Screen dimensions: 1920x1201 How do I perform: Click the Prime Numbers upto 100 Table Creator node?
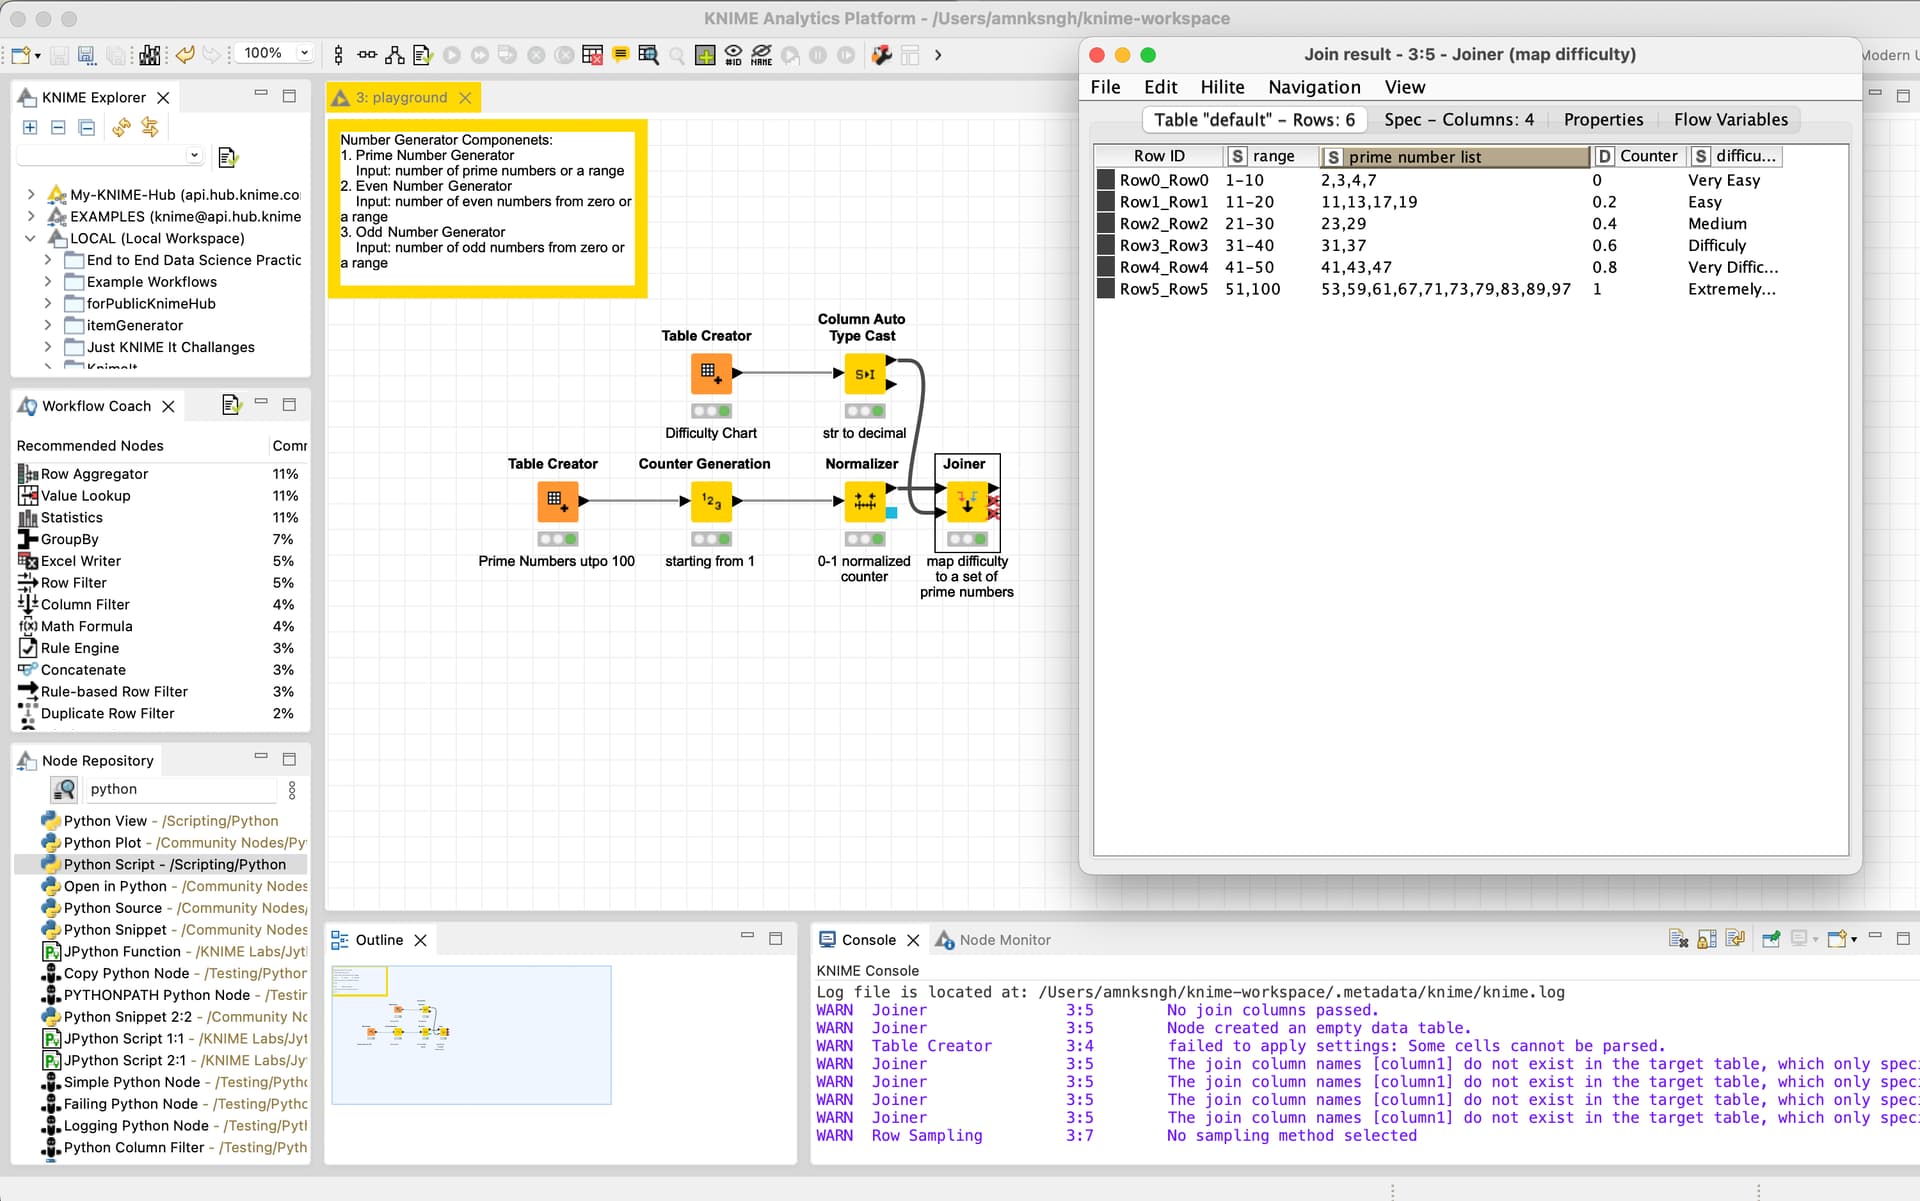point(557,501)
